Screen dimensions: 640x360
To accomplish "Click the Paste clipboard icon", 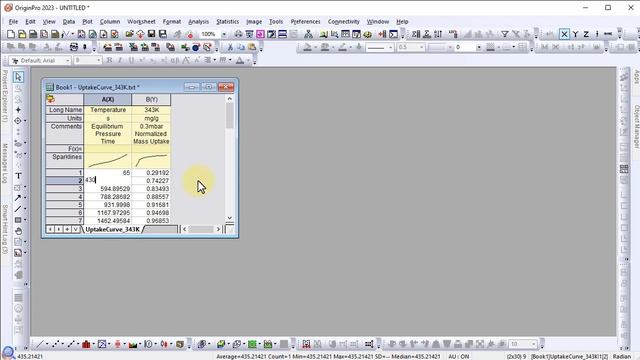I will [x=252, y=47].
